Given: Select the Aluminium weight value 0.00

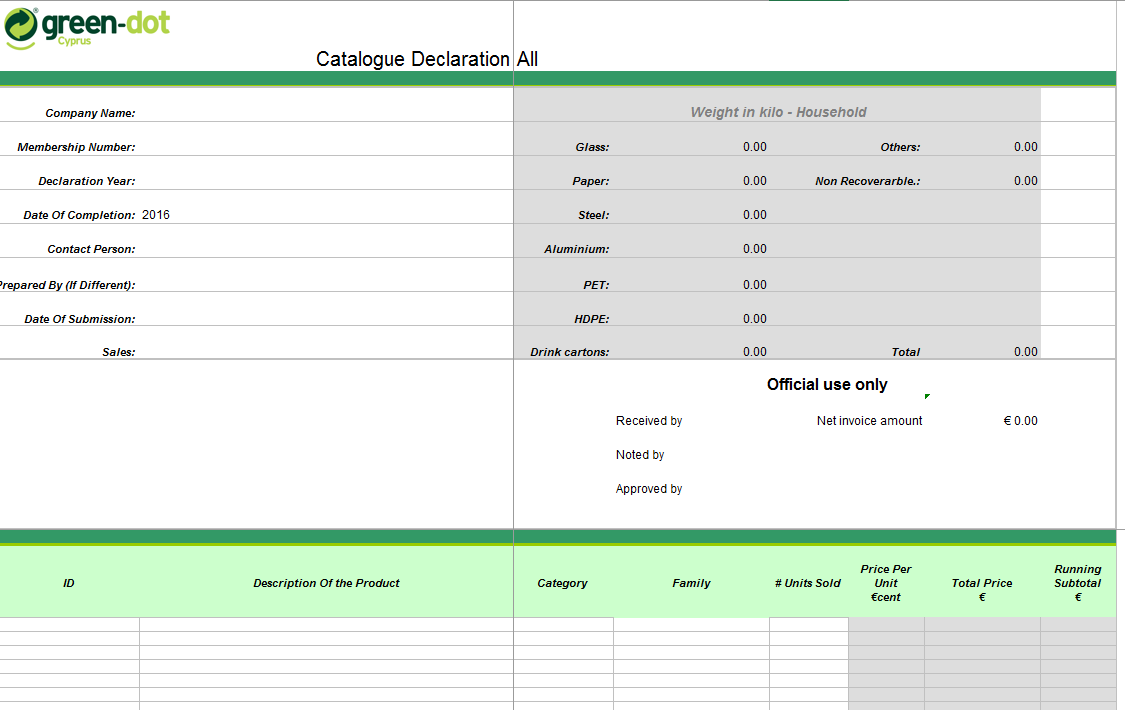Looking at the screenshot, I should pyautogui.click(x=755, y=249).
